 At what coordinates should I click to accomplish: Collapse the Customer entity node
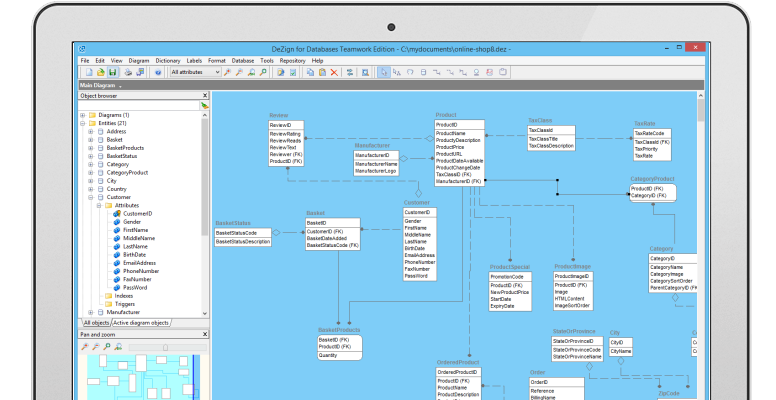click(91, 197)
